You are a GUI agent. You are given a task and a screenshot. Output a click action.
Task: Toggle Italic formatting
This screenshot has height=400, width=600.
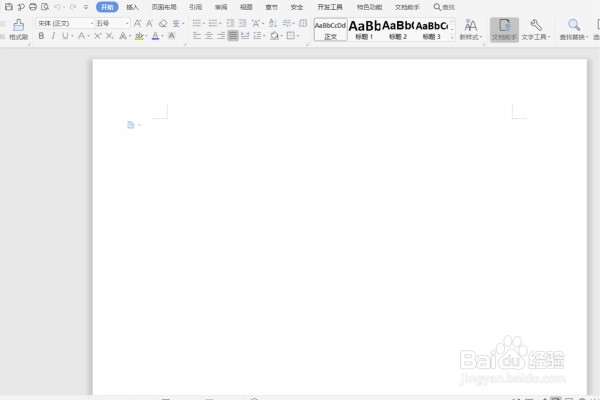[x=53, y=36]
